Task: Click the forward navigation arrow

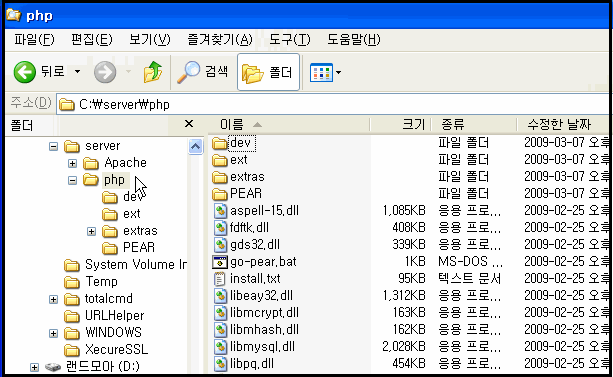Action: (x=105, y=72)
